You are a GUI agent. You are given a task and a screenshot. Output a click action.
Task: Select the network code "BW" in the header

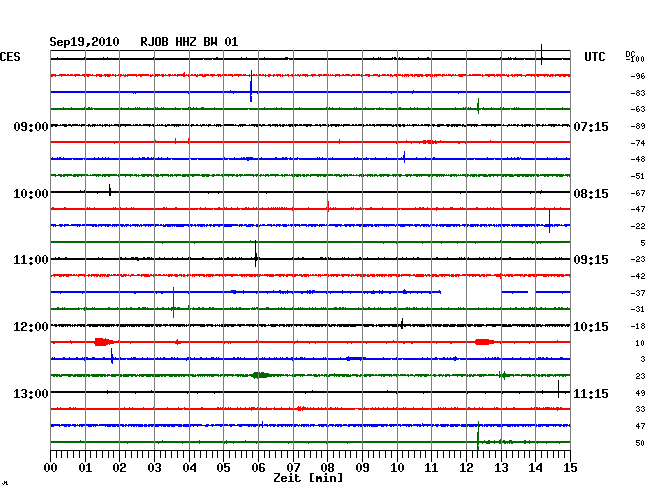pos(210,42)
